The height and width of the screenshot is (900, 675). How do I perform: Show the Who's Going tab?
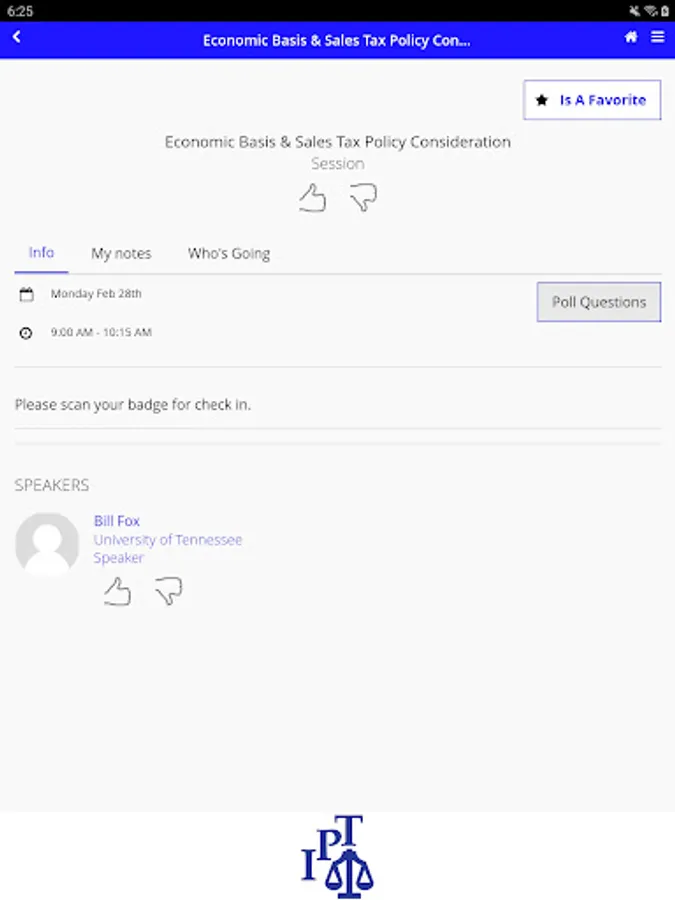229,254
